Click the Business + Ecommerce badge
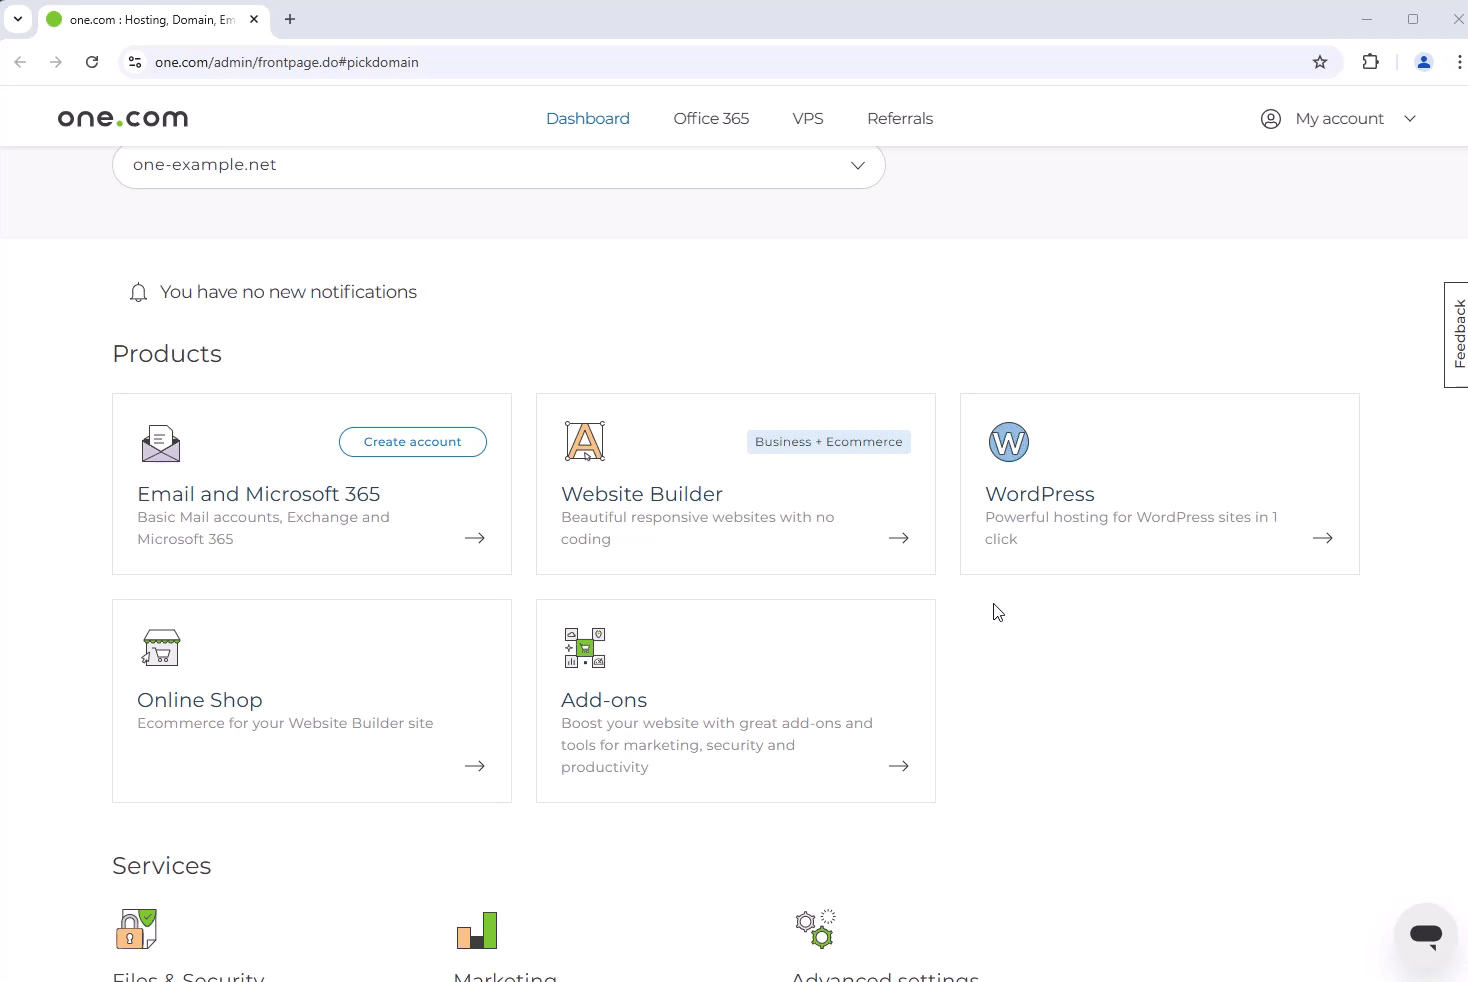This screenshot has width=1468, height=982. tap(829, 442)
